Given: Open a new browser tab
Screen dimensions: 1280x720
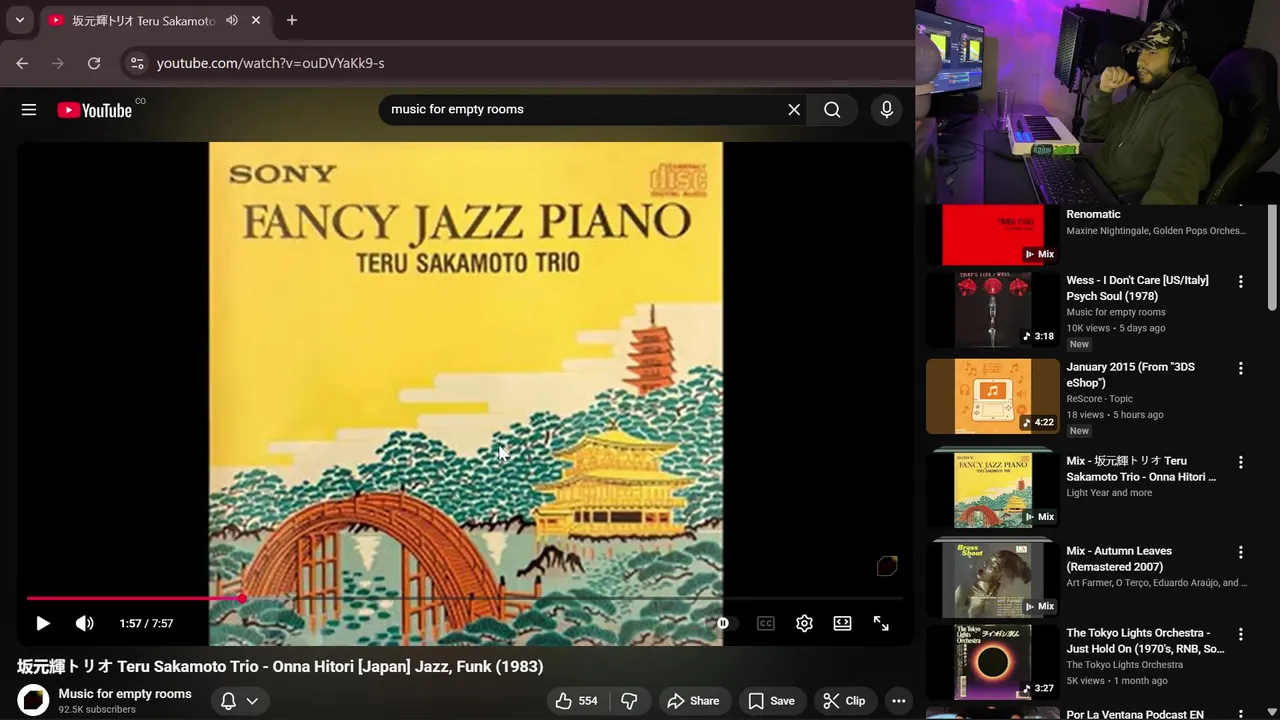Looking at the screenshot, I should click(x=292, y=20).
